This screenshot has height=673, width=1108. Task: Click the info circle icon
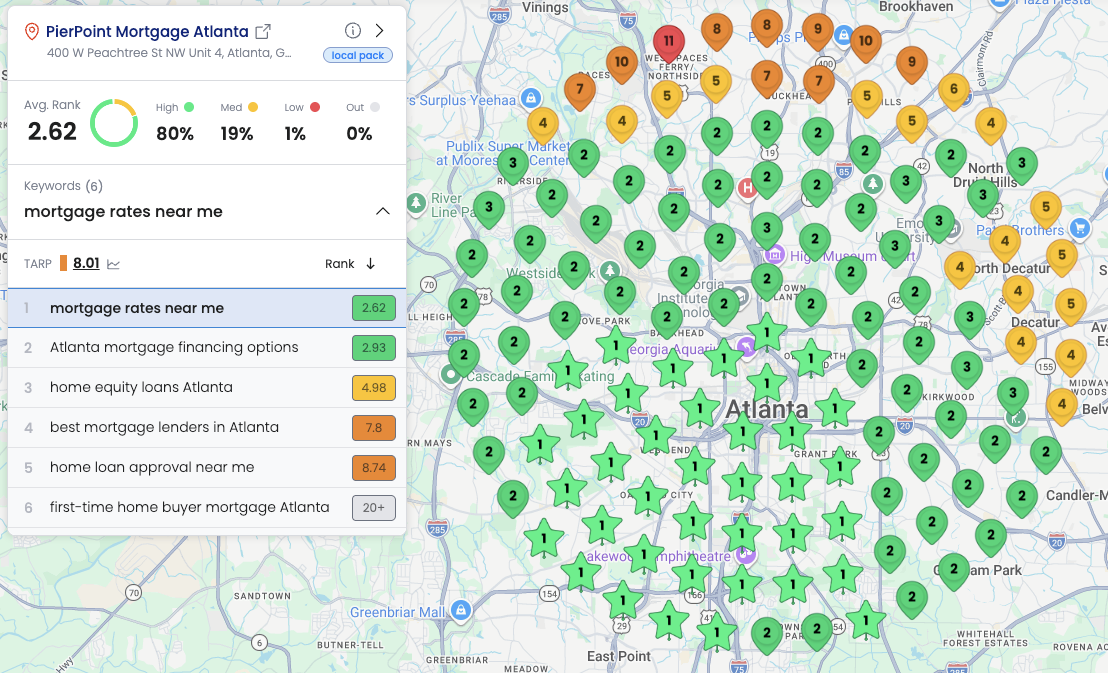[353, 30]
